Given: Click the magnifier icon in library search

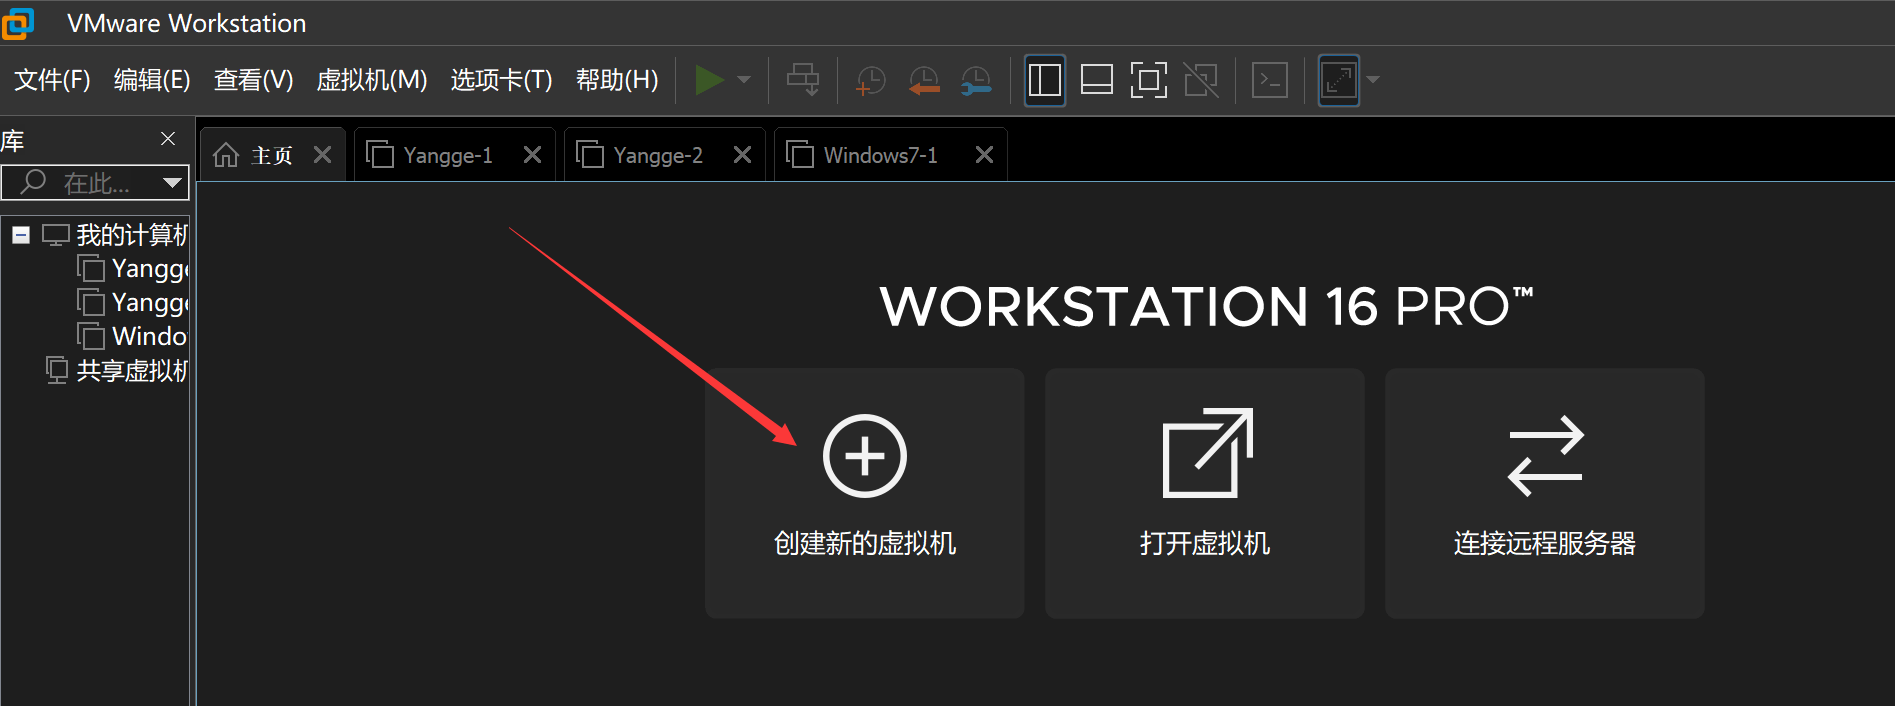Looking at the screenshot, I should click(x=33, y=182).
